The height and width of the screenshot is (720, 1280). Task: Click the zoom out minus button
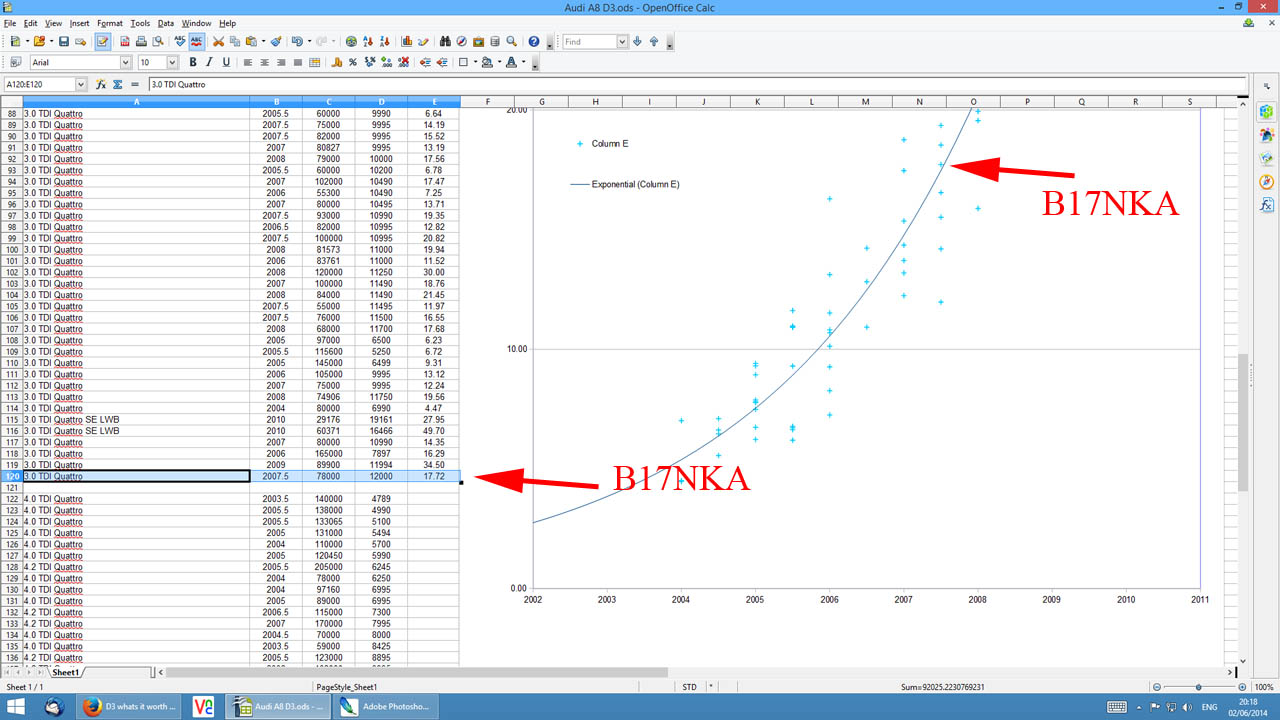click(x=1157, y=687)
